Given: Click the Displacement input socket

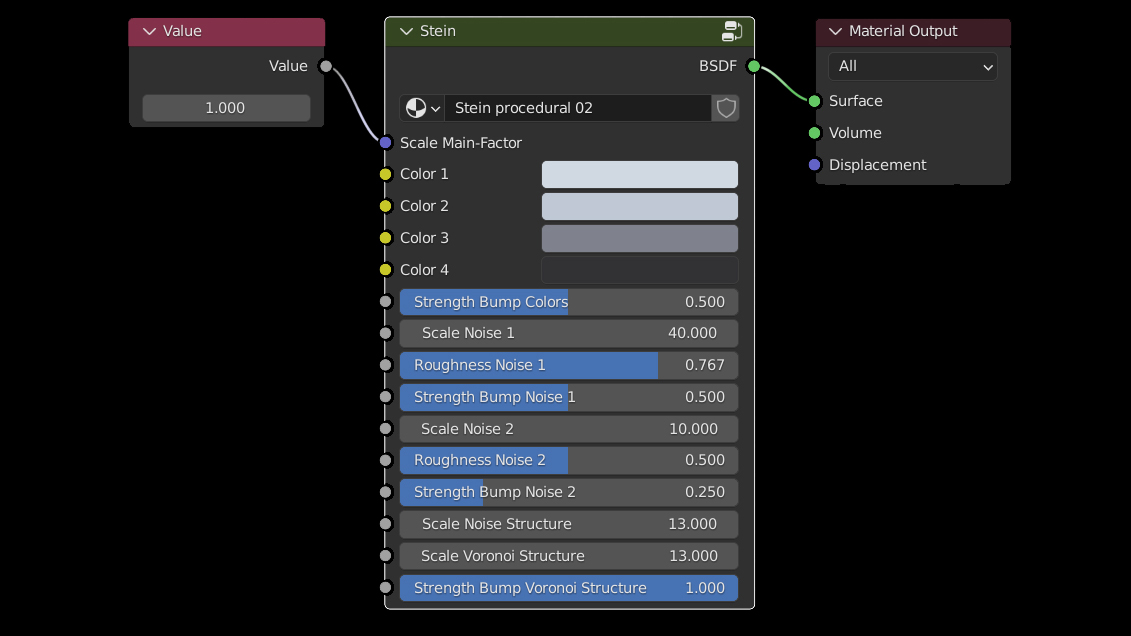Looking at the screenshot, I should click(x=815, y=165).
